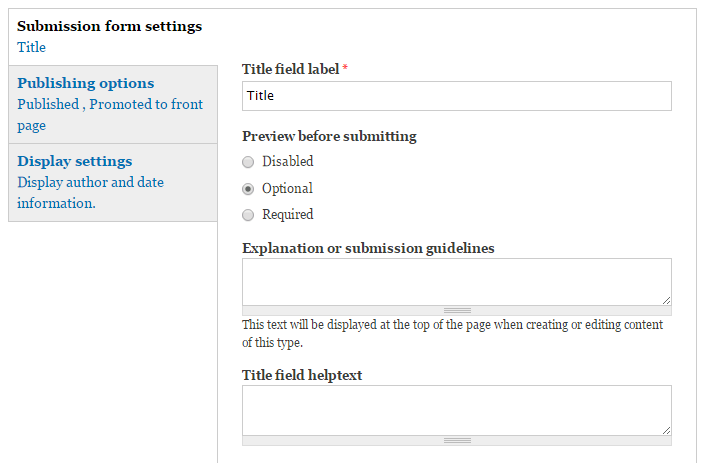Viewport: 705px width, 471px height.
Task: Click the 'Required' radio label text
Action: 287,215
